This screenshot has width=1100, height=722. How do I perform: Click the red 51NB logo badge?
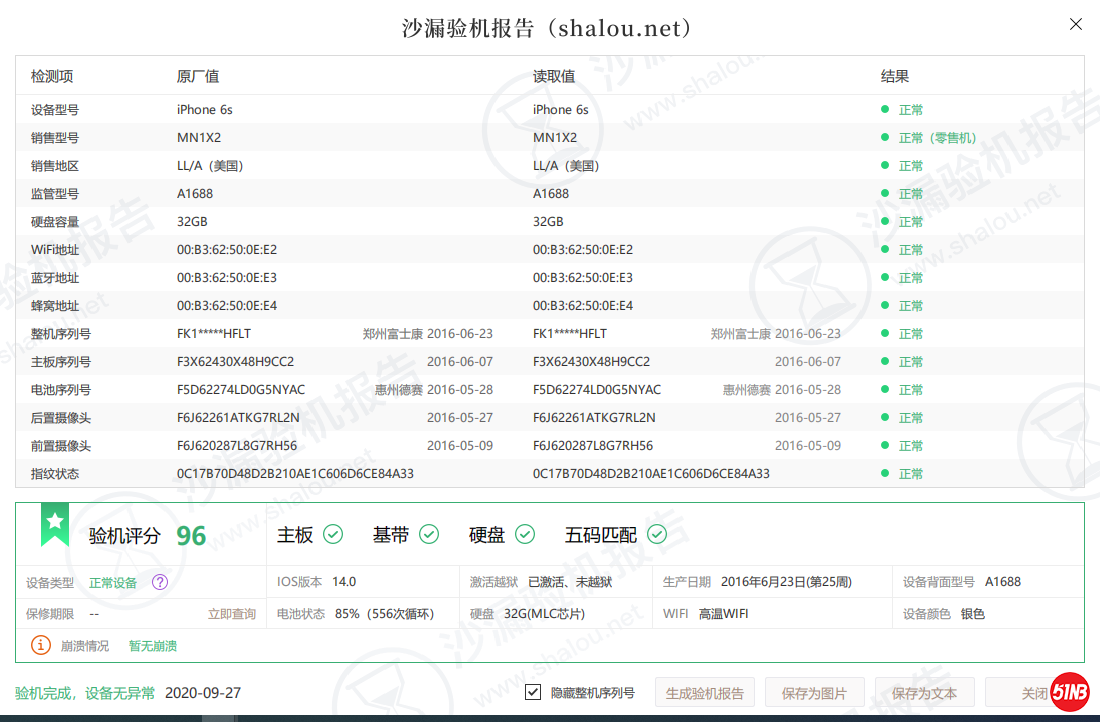tap(1069, 693)
